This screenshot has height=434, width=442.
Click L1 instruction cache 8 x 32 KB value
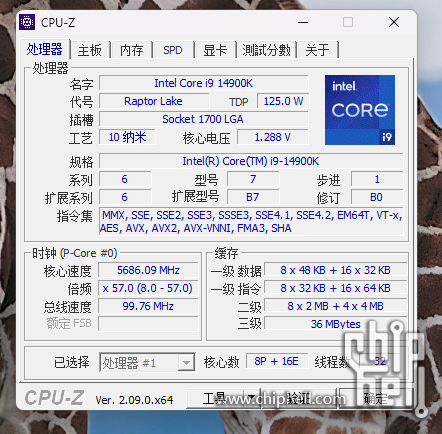(336, 288)
